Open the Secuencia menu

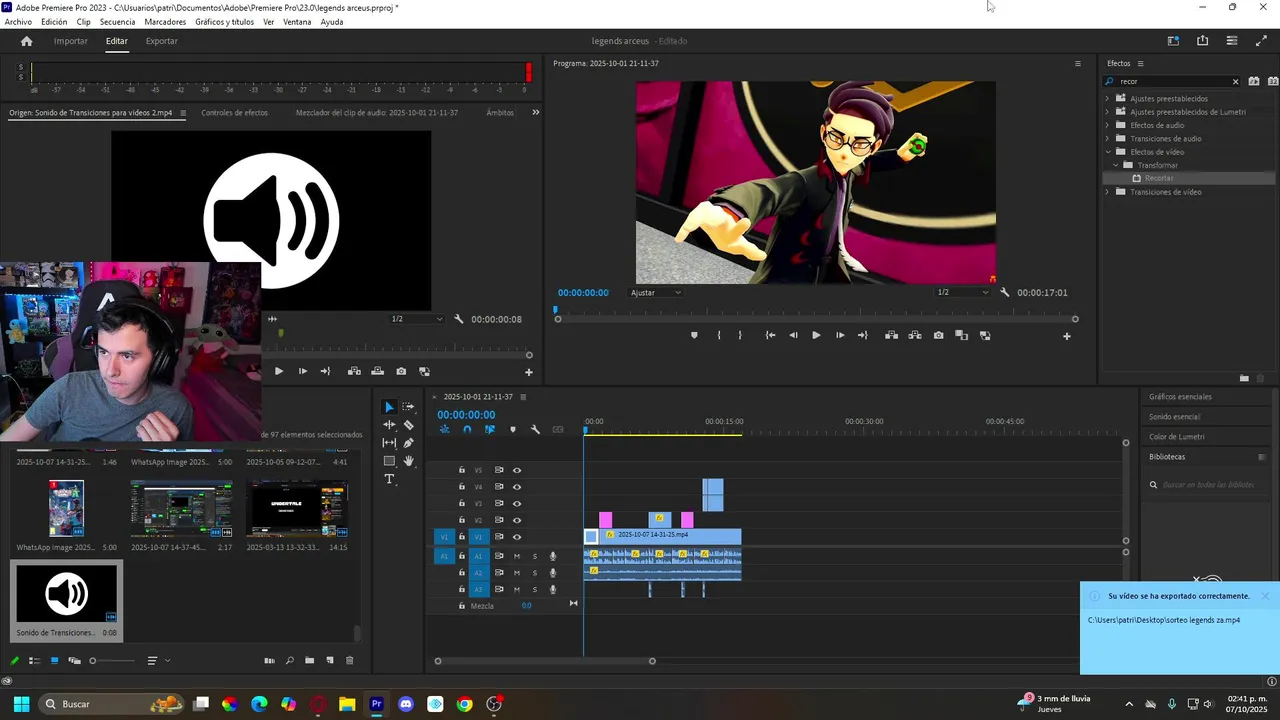tap(117, 22)
